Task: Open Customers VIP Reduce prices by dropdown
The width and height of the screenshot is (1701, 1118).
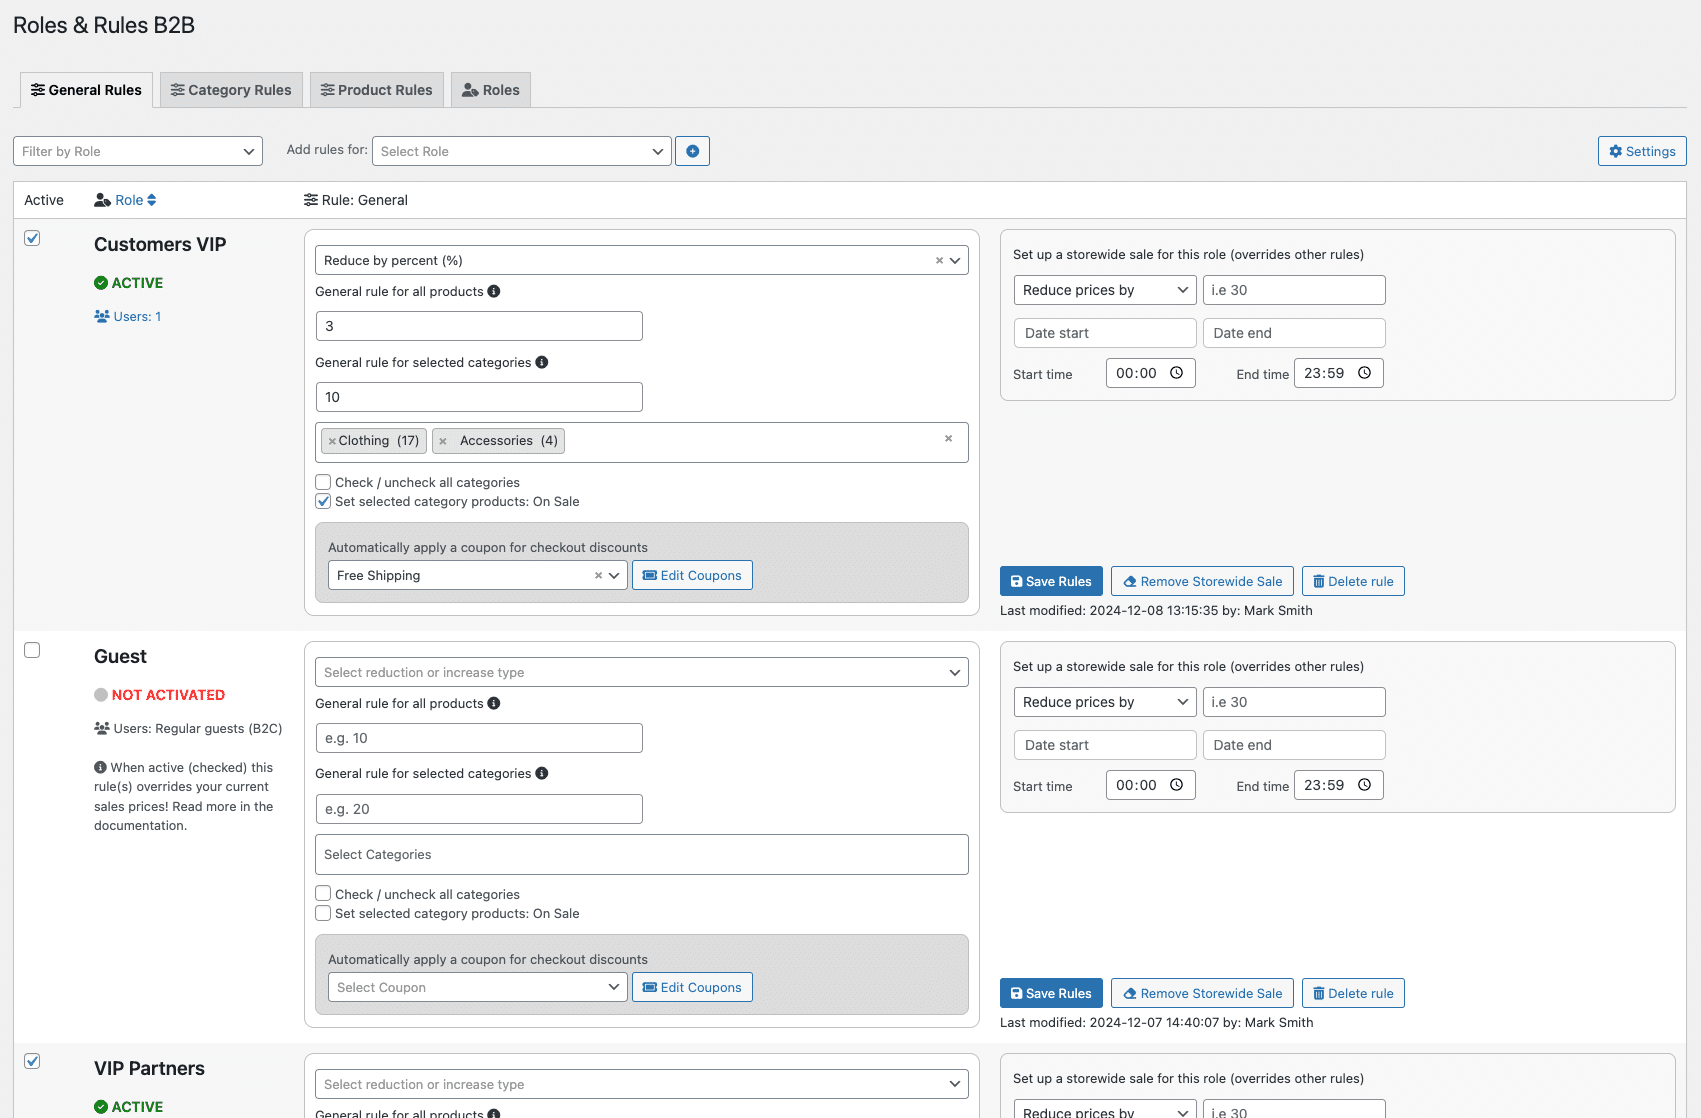Action: coord(1104,290)
